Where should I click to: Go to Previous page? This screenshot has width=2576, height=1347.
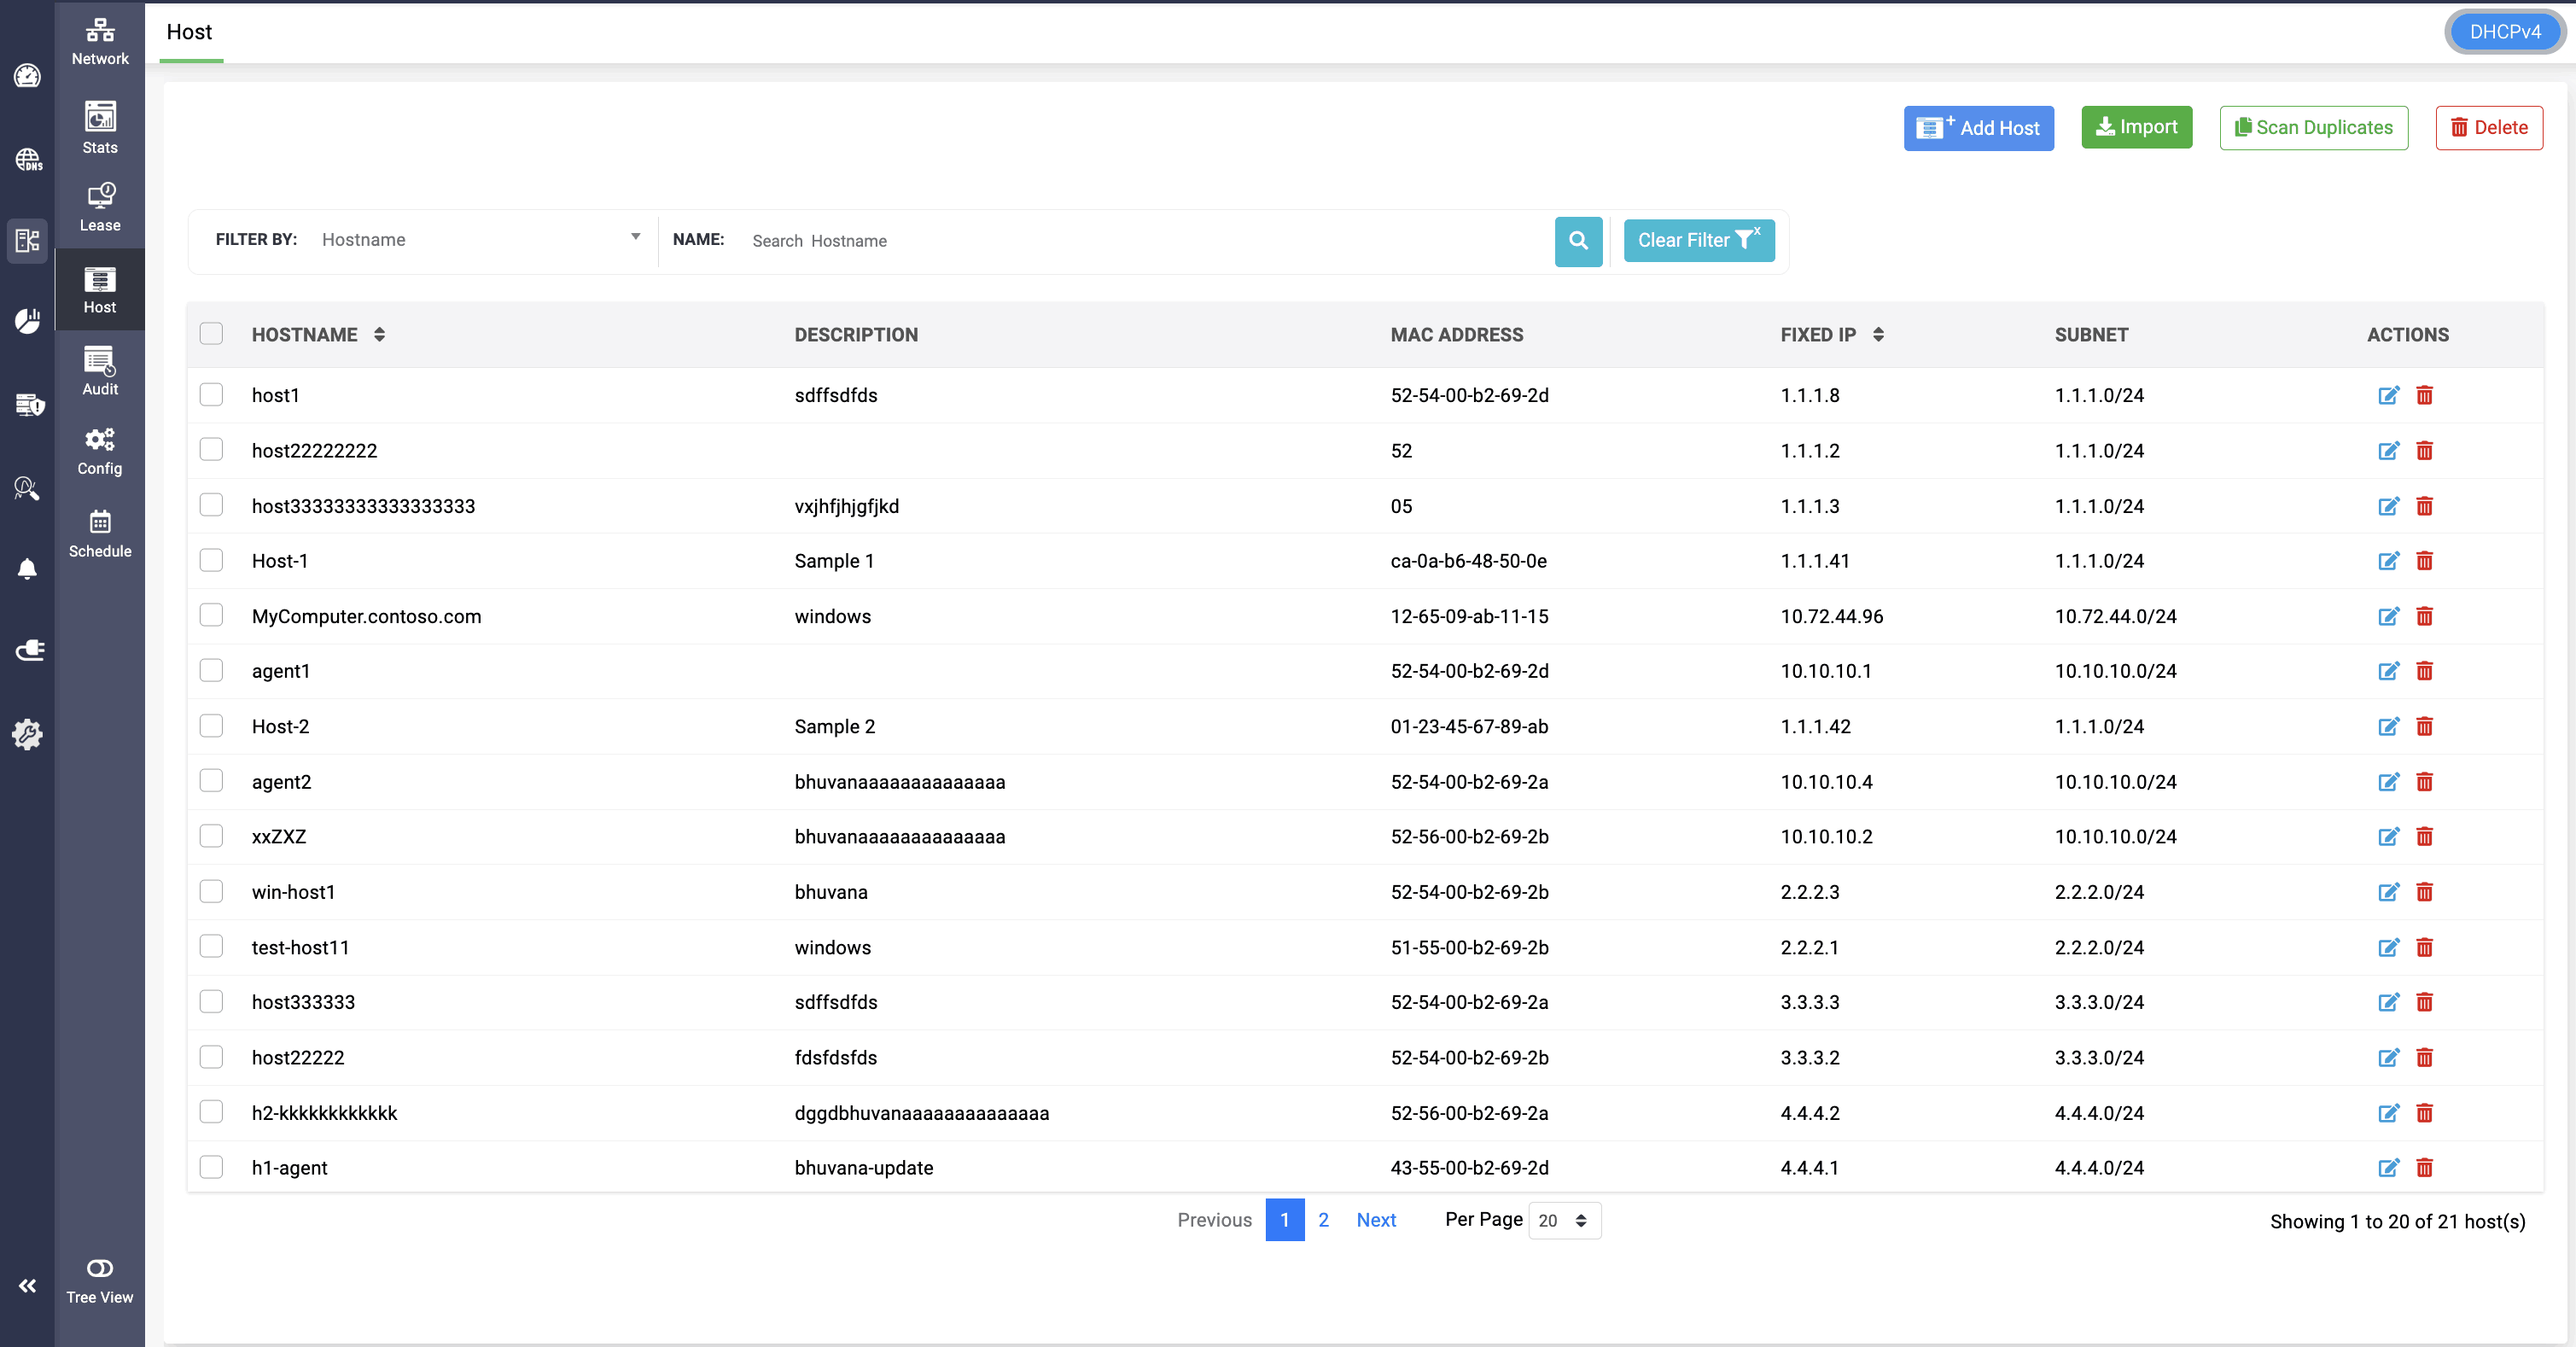coord(1214,1220)
